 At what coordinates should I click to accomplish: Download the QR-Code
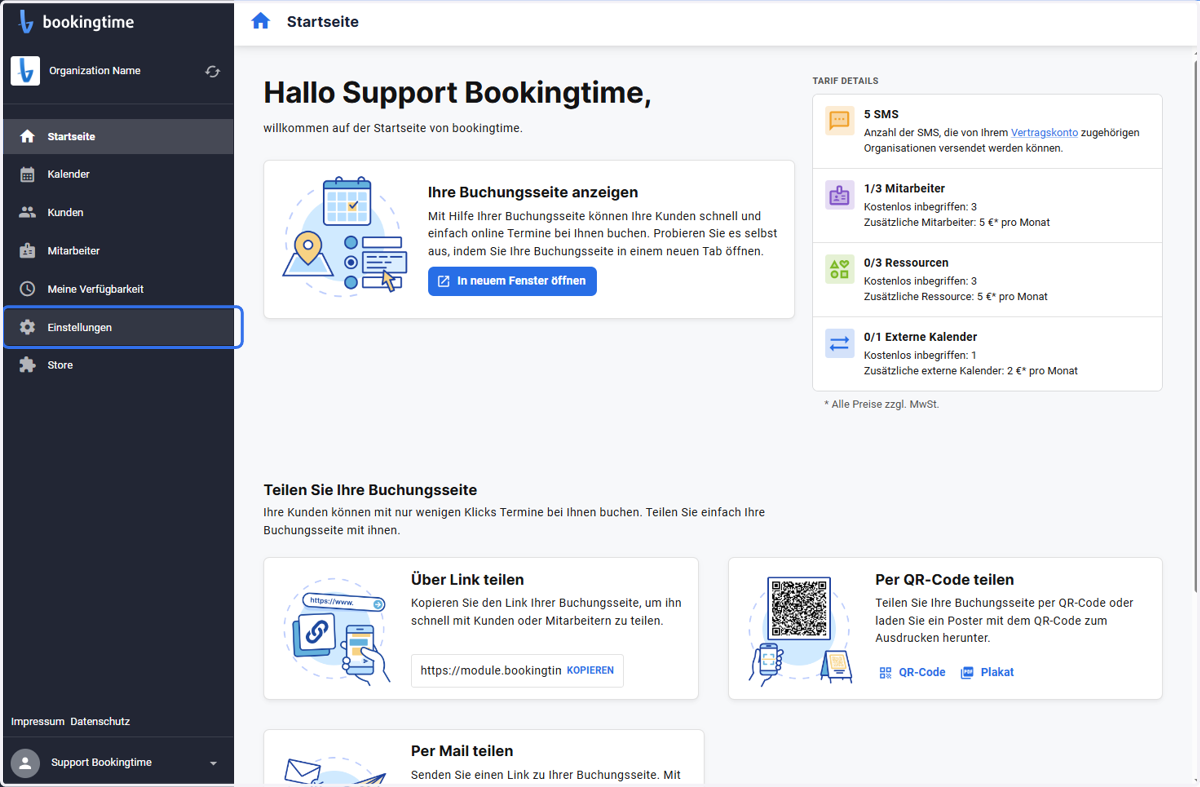912,672
